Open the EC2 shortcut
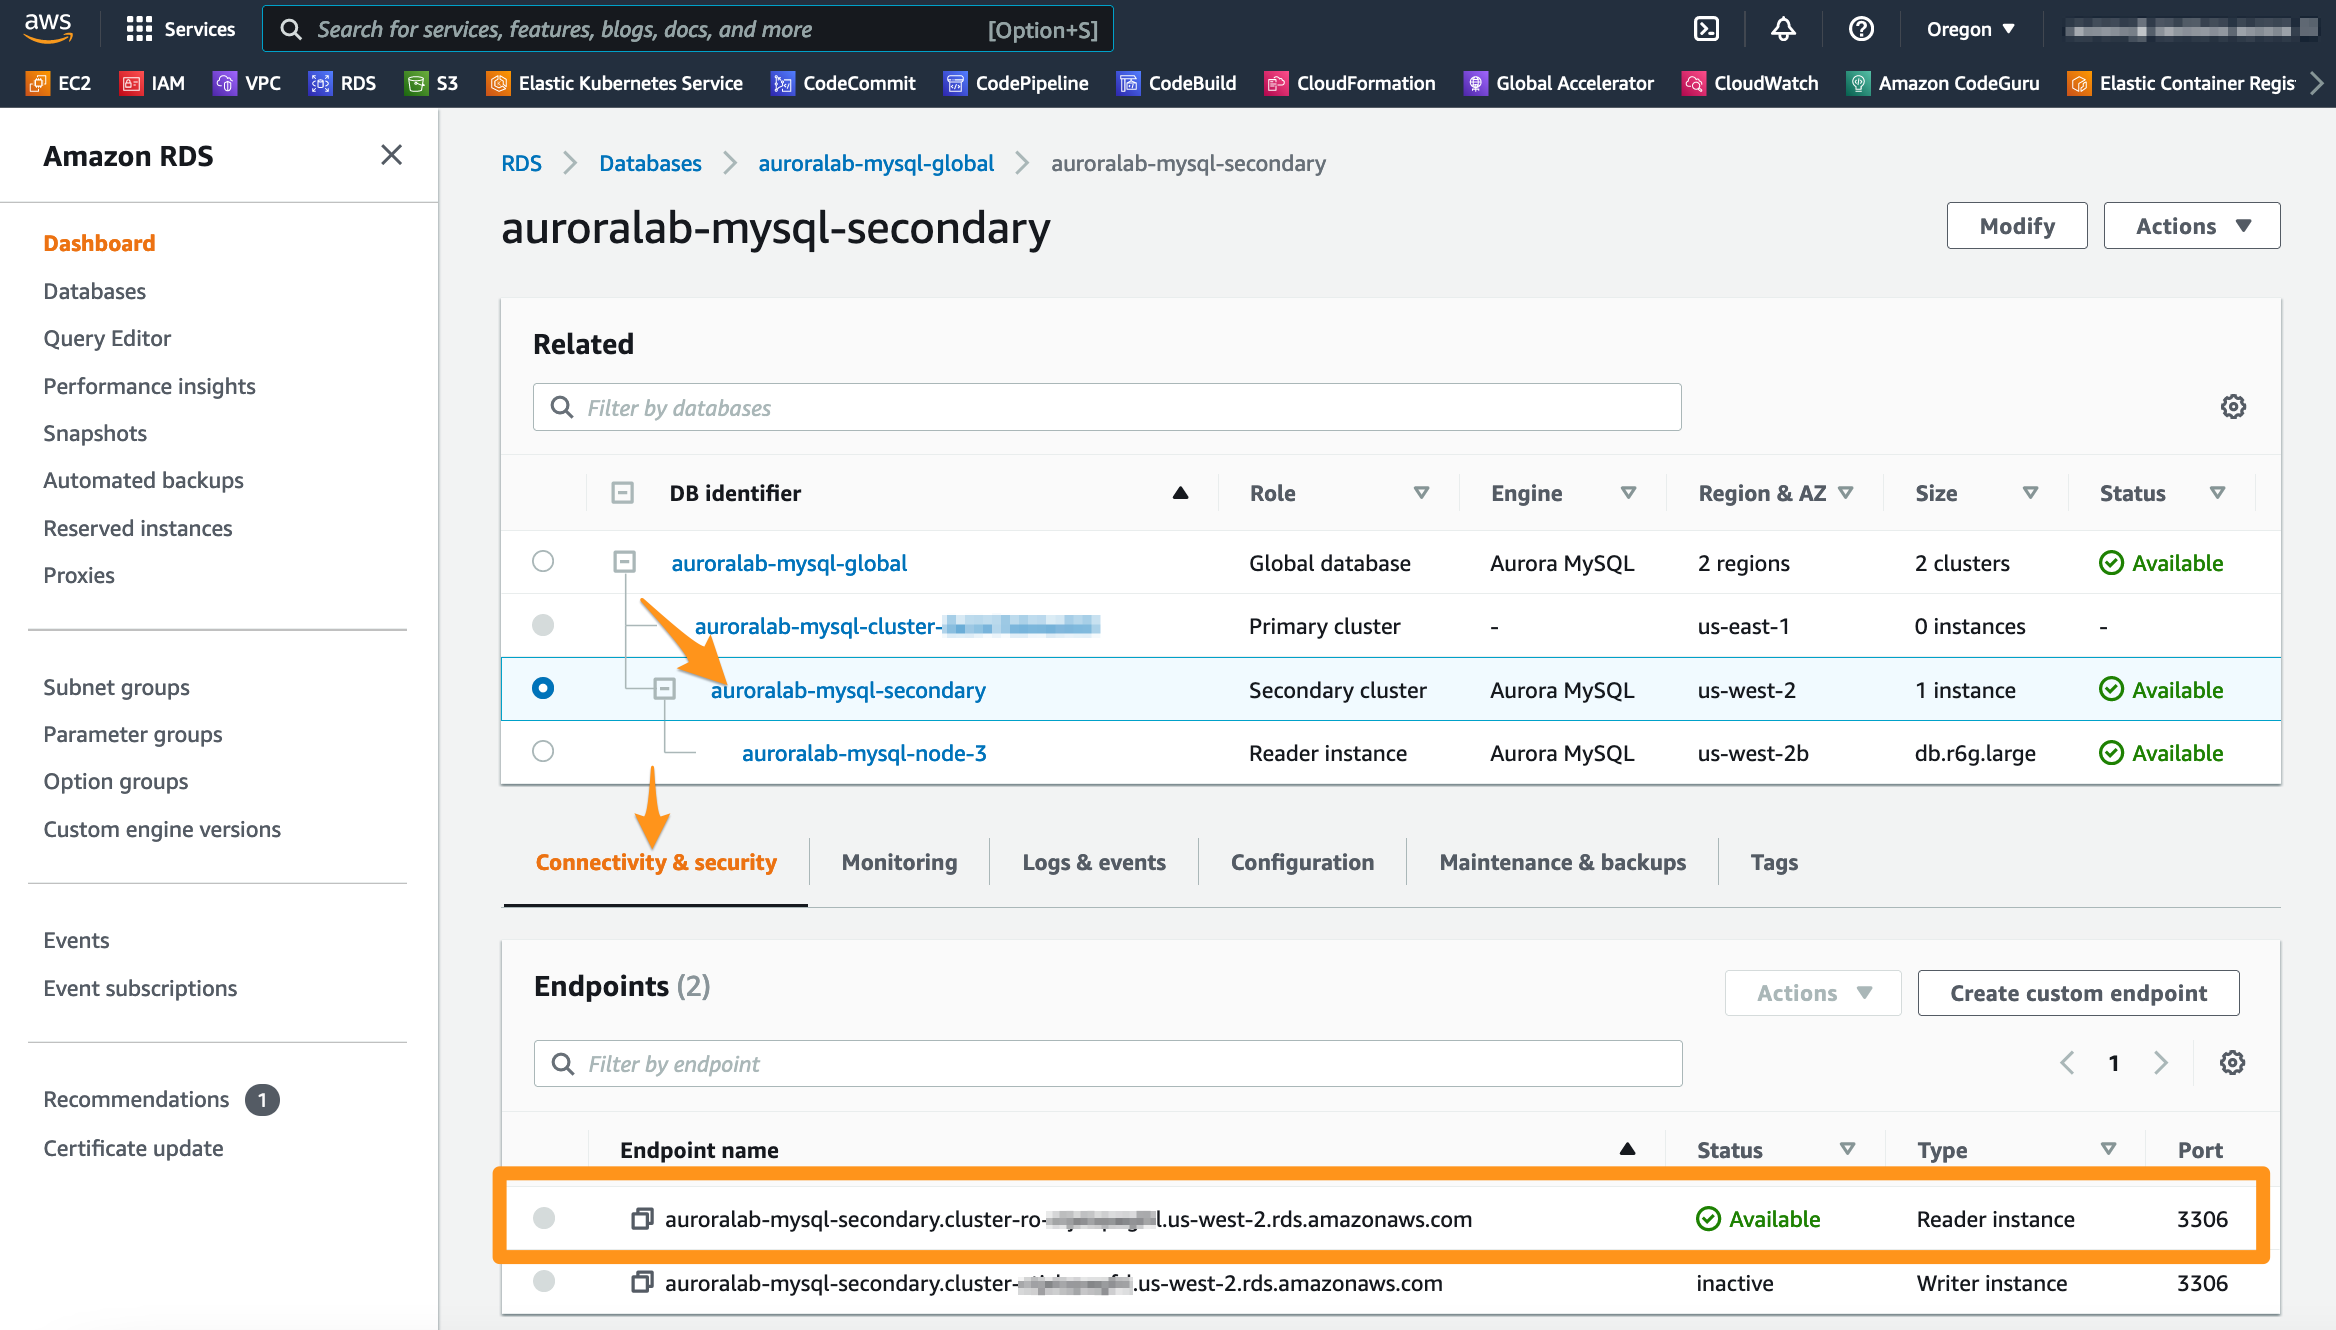Image resolution: width=2336 pixels, height=1330 pixels. [59, 83]
